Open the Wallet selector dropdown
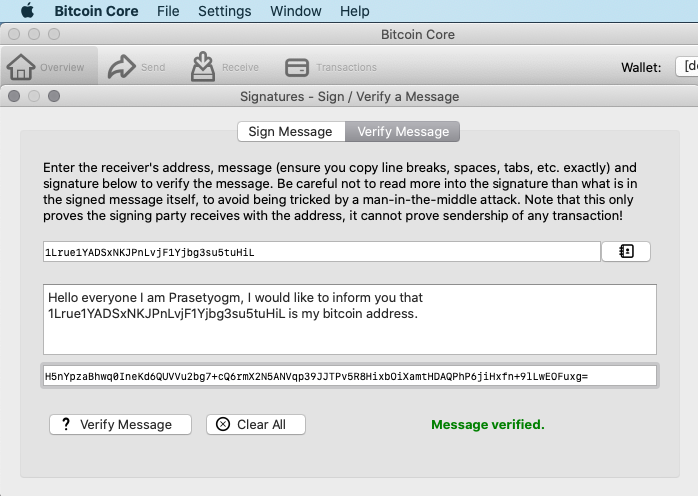 pyautogui.click(x=686, y=67)
